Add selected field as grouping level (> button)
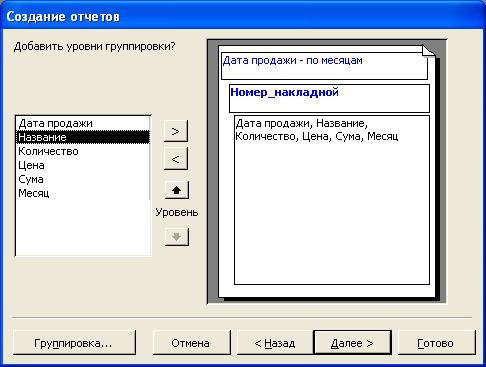This screenshot has height=367, width=486. pos(176,131)
